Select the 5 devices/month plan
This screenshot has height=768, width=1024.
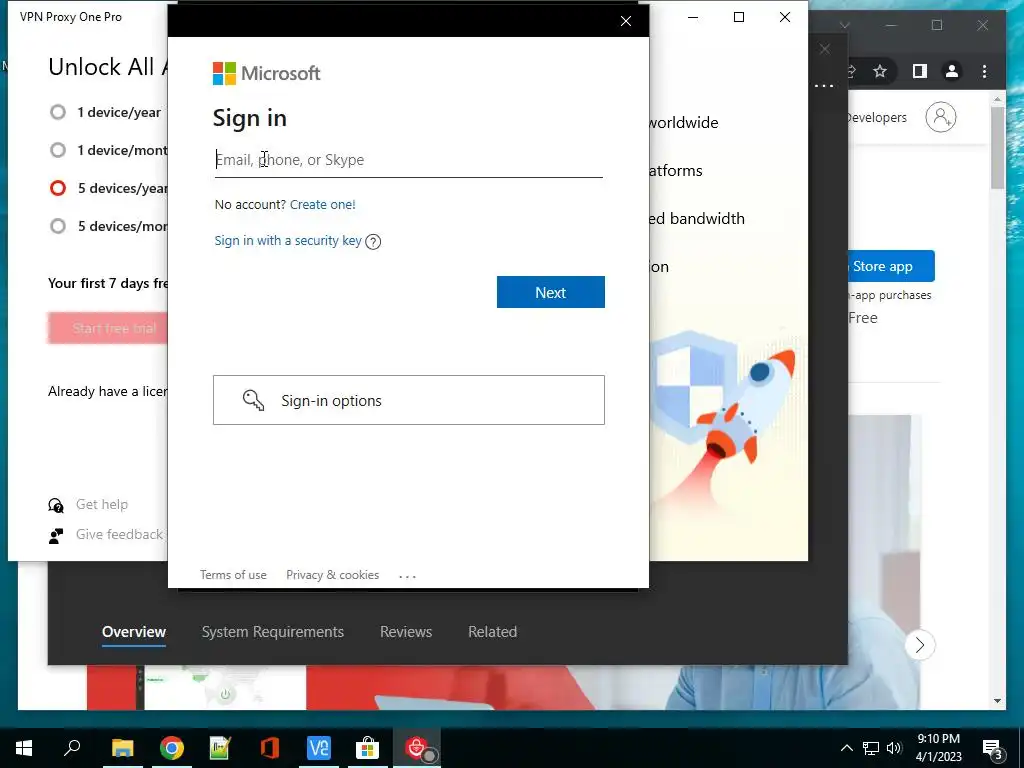[x=58, y=226]
